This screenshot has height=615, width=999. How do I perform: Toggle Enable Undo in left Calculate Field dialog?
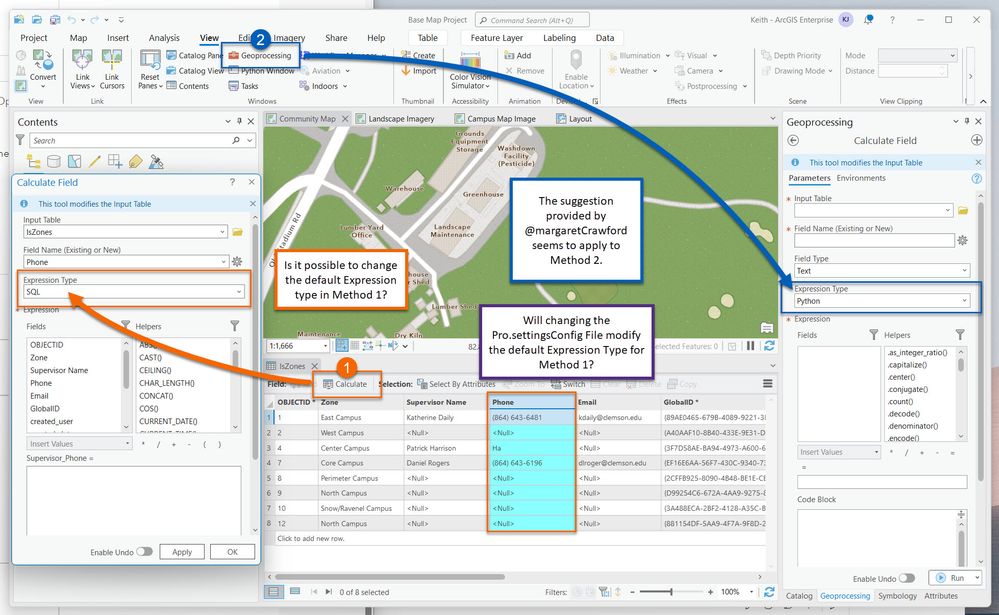pos(144,552)
